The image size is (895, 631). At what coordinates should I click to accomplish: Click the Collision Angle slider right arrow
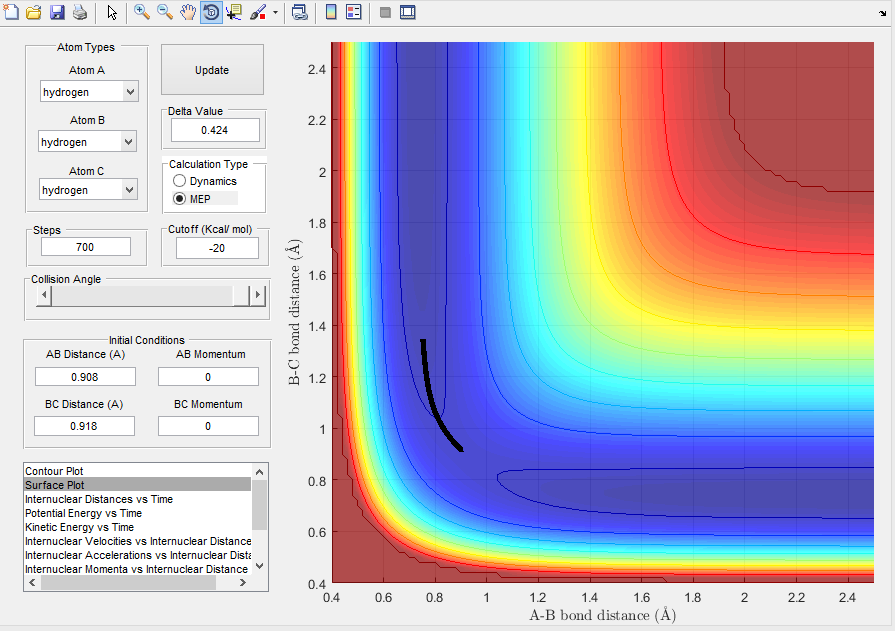tap(258, 295)
